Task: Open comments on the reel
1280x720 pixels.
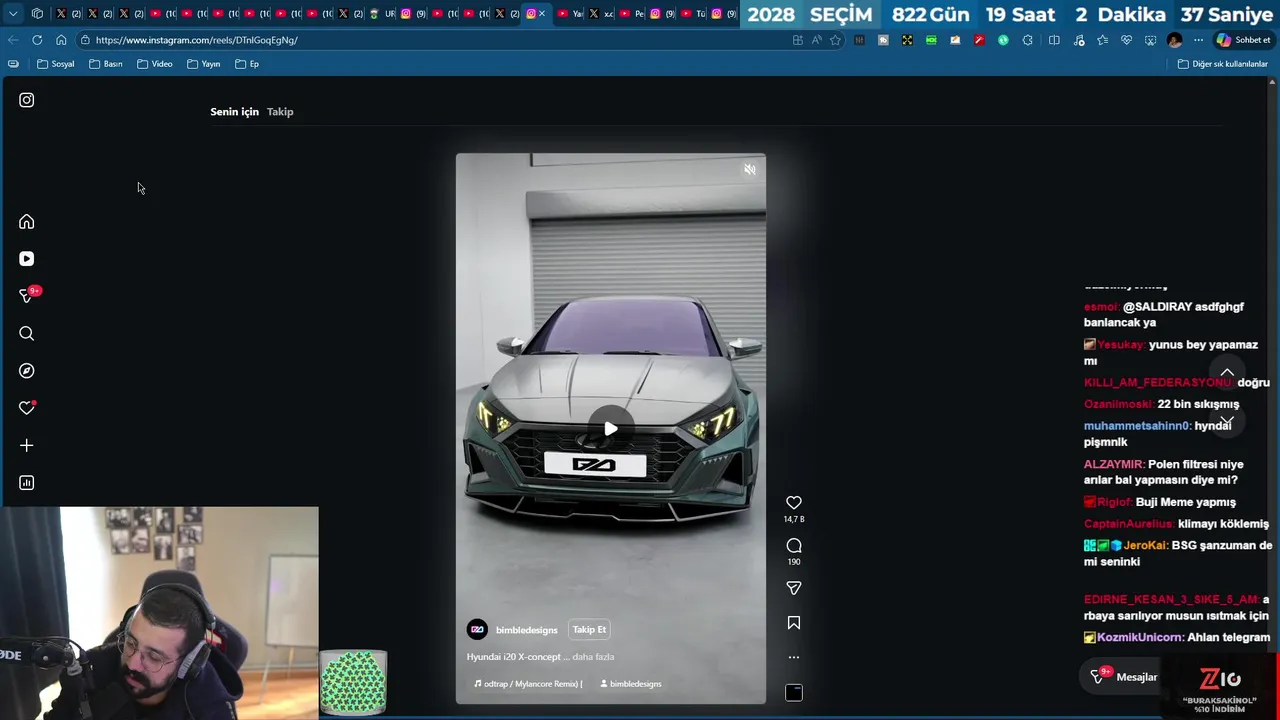Action: point(794,546)
